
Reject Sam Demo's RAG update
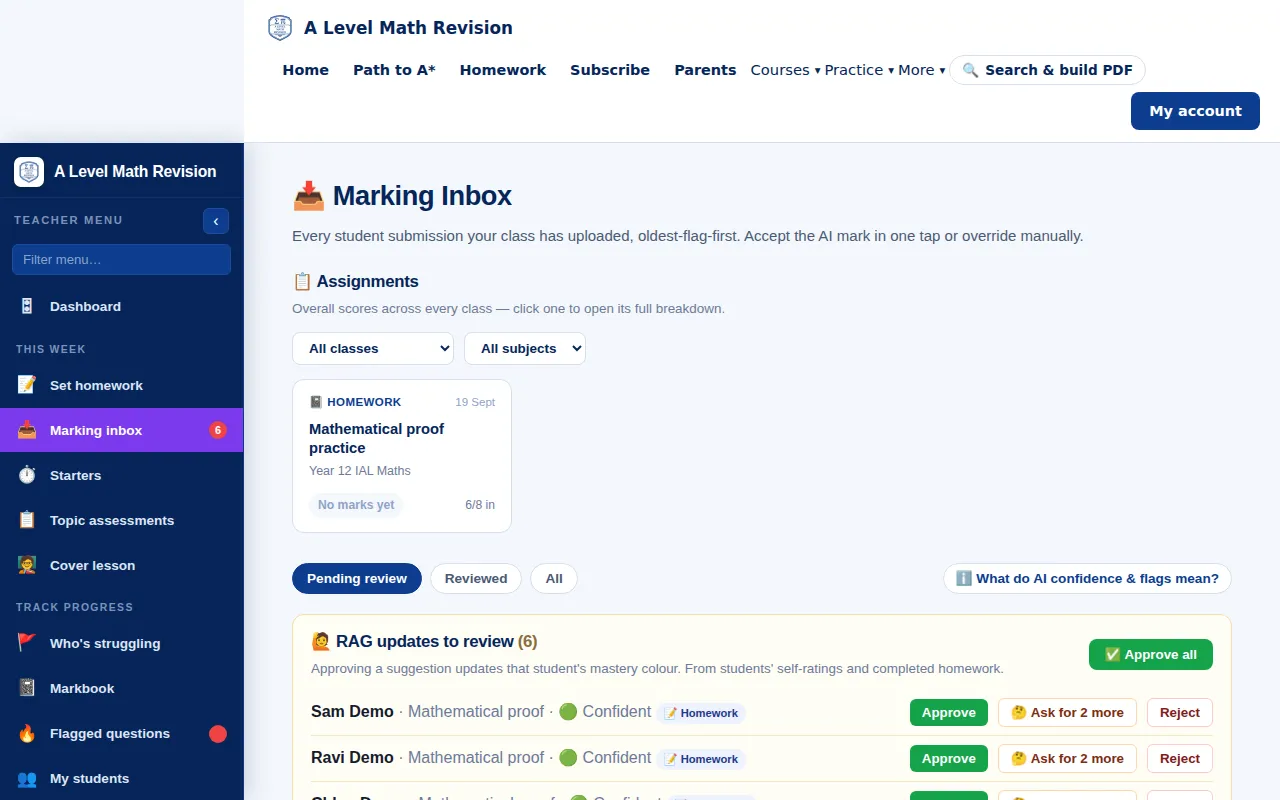click(1180, 713)
